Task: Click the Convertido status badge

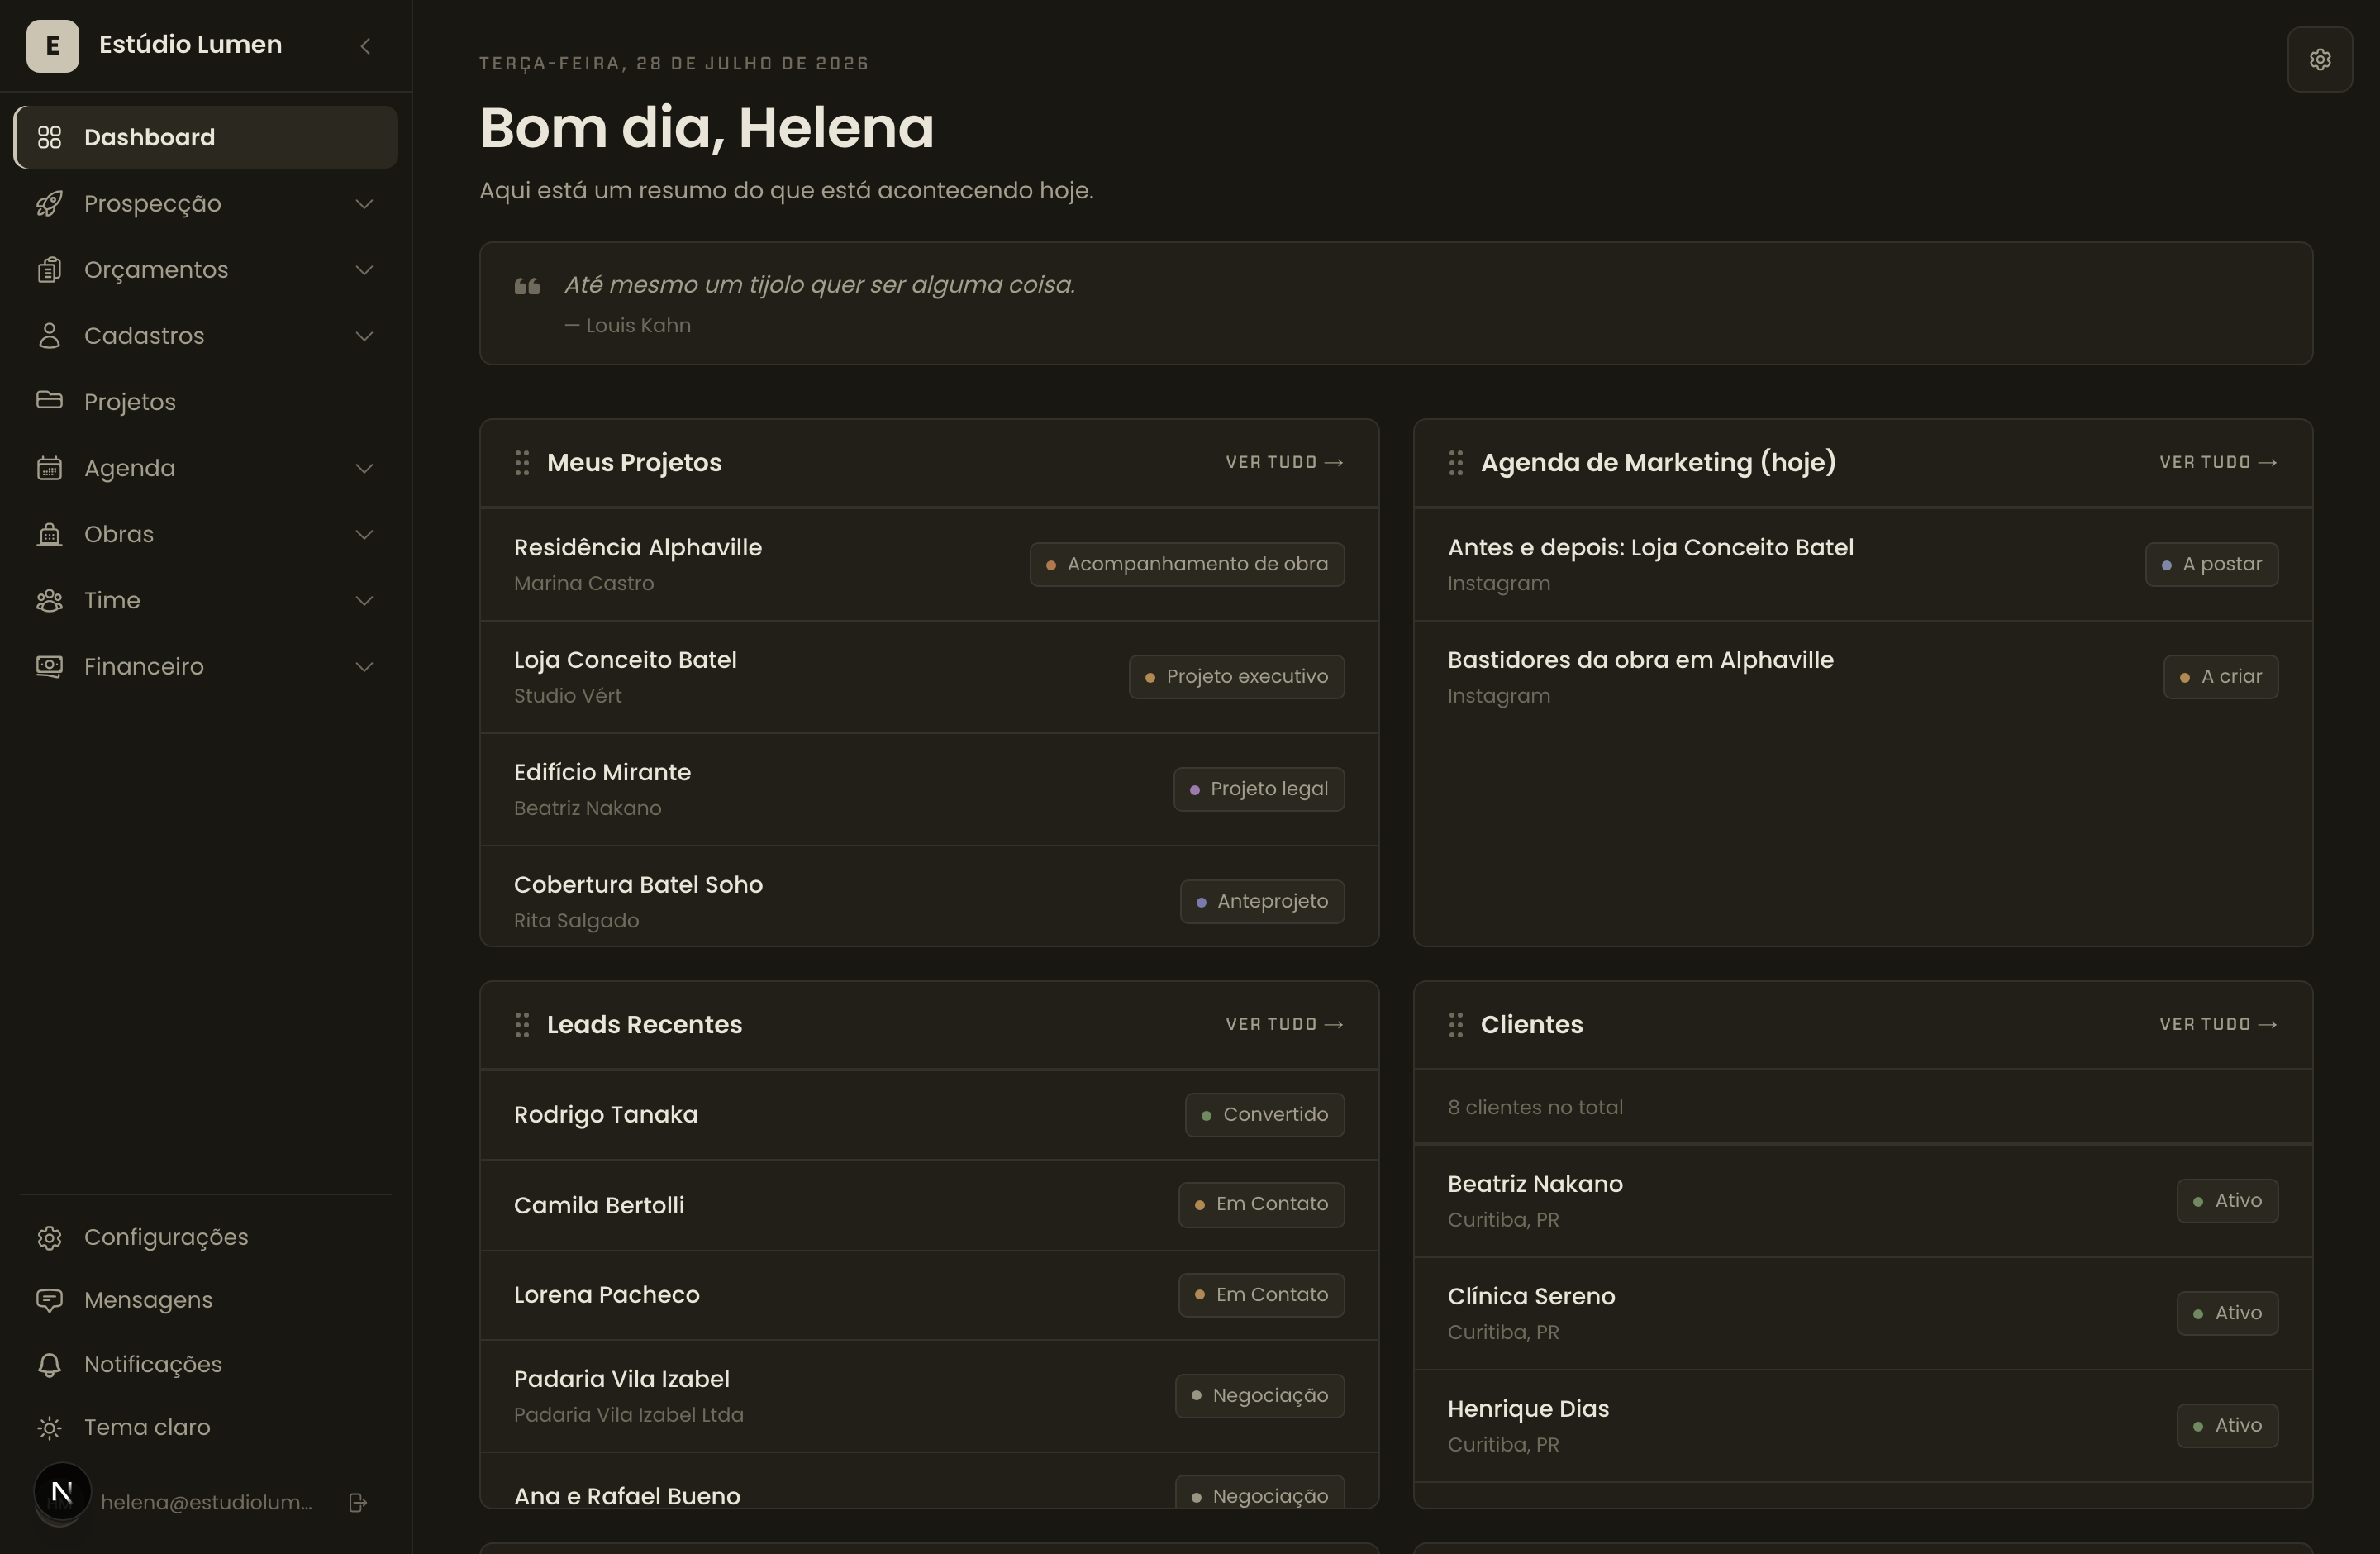Action: [1265, 1115]
